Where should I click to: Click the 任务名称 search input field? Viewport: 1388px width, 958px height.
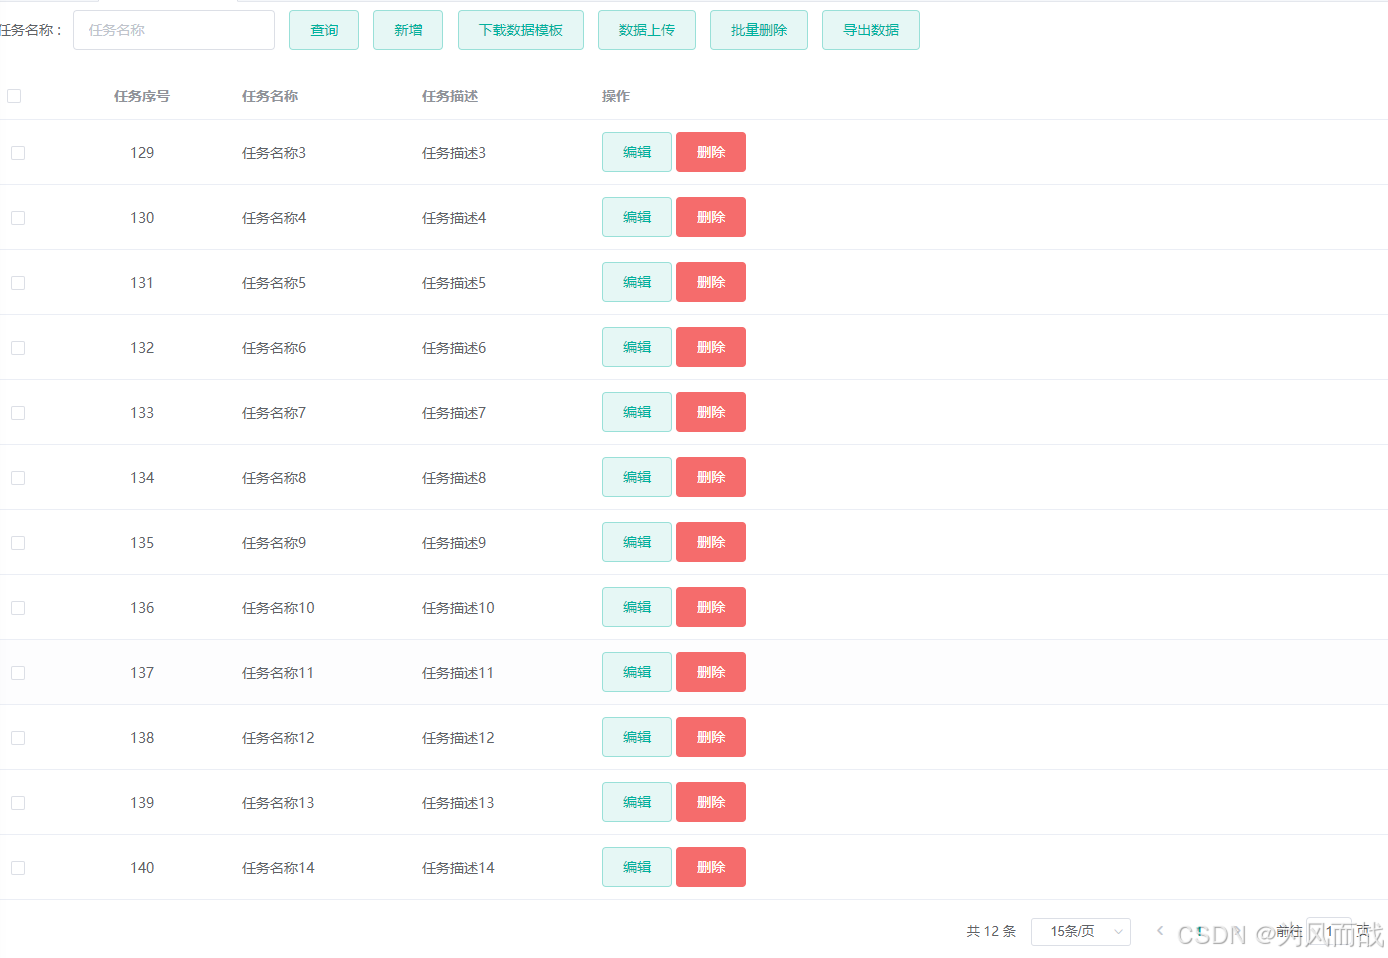point(173,30)
